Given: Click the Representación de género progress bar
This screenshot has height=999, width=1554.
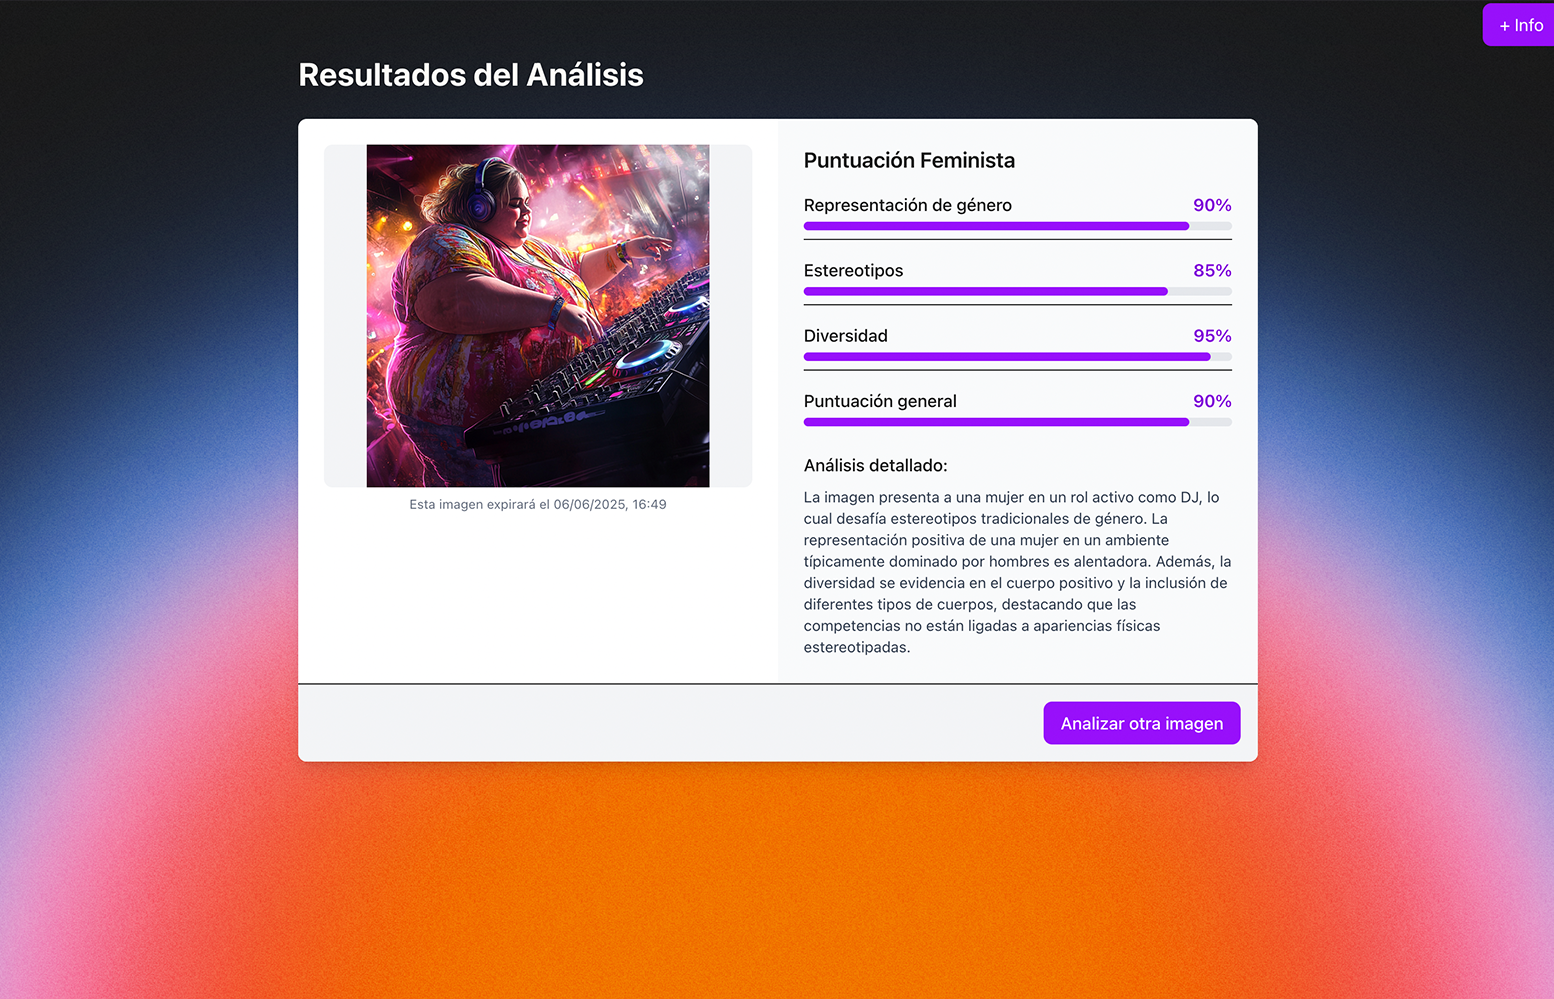Looking at the screenshot, I should pos(1017,226).
